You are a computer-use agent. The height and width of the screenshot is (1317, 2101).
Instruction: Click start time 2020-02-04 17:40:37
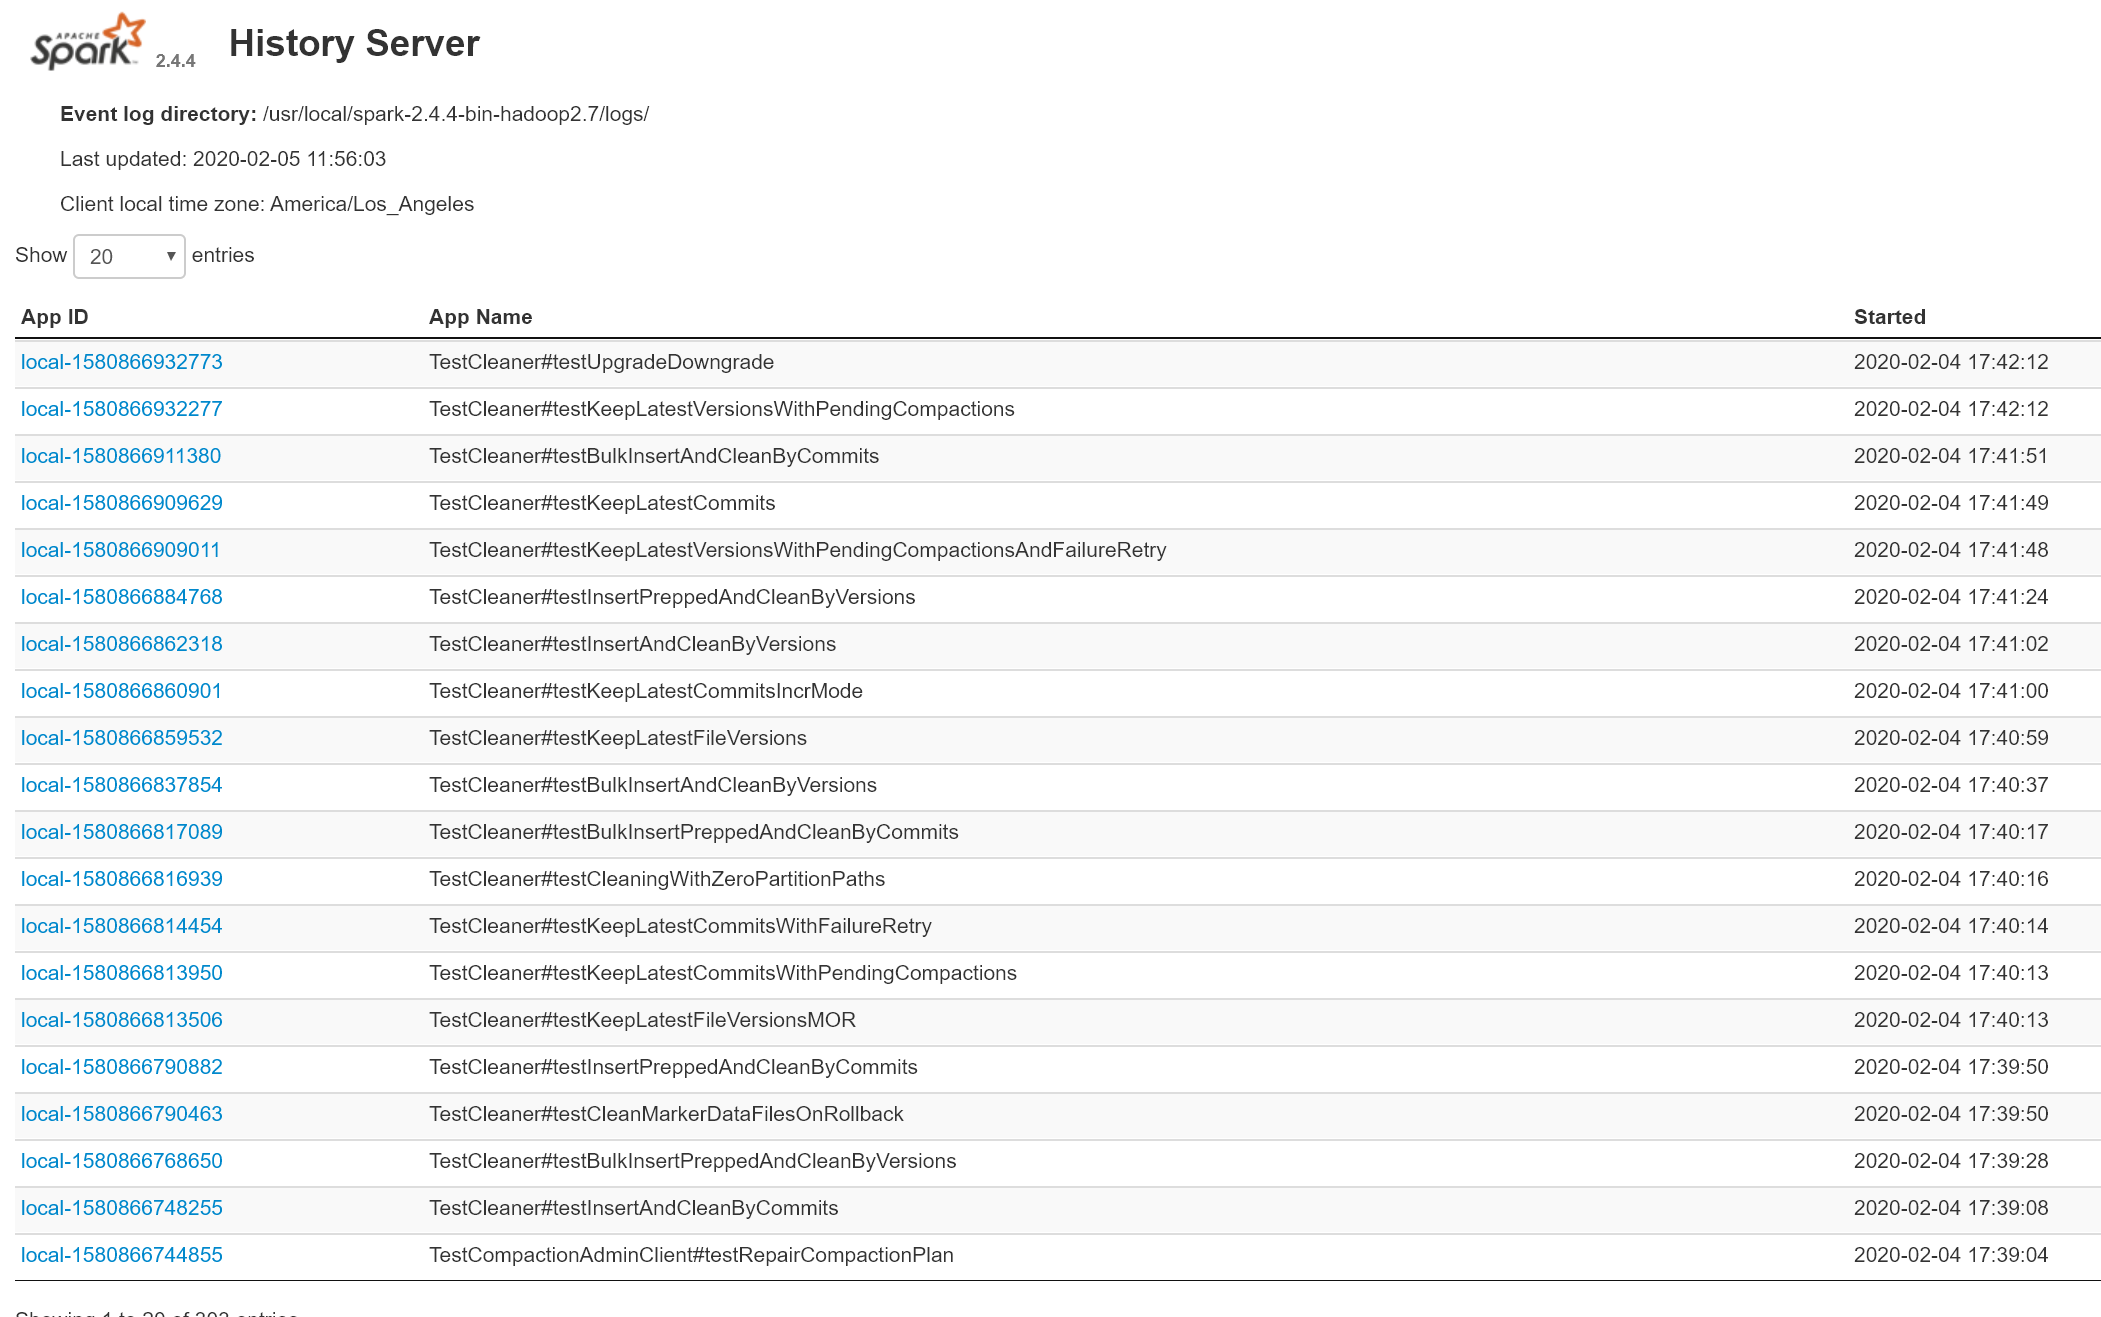pyautogui.click(x=1951, y=785)
